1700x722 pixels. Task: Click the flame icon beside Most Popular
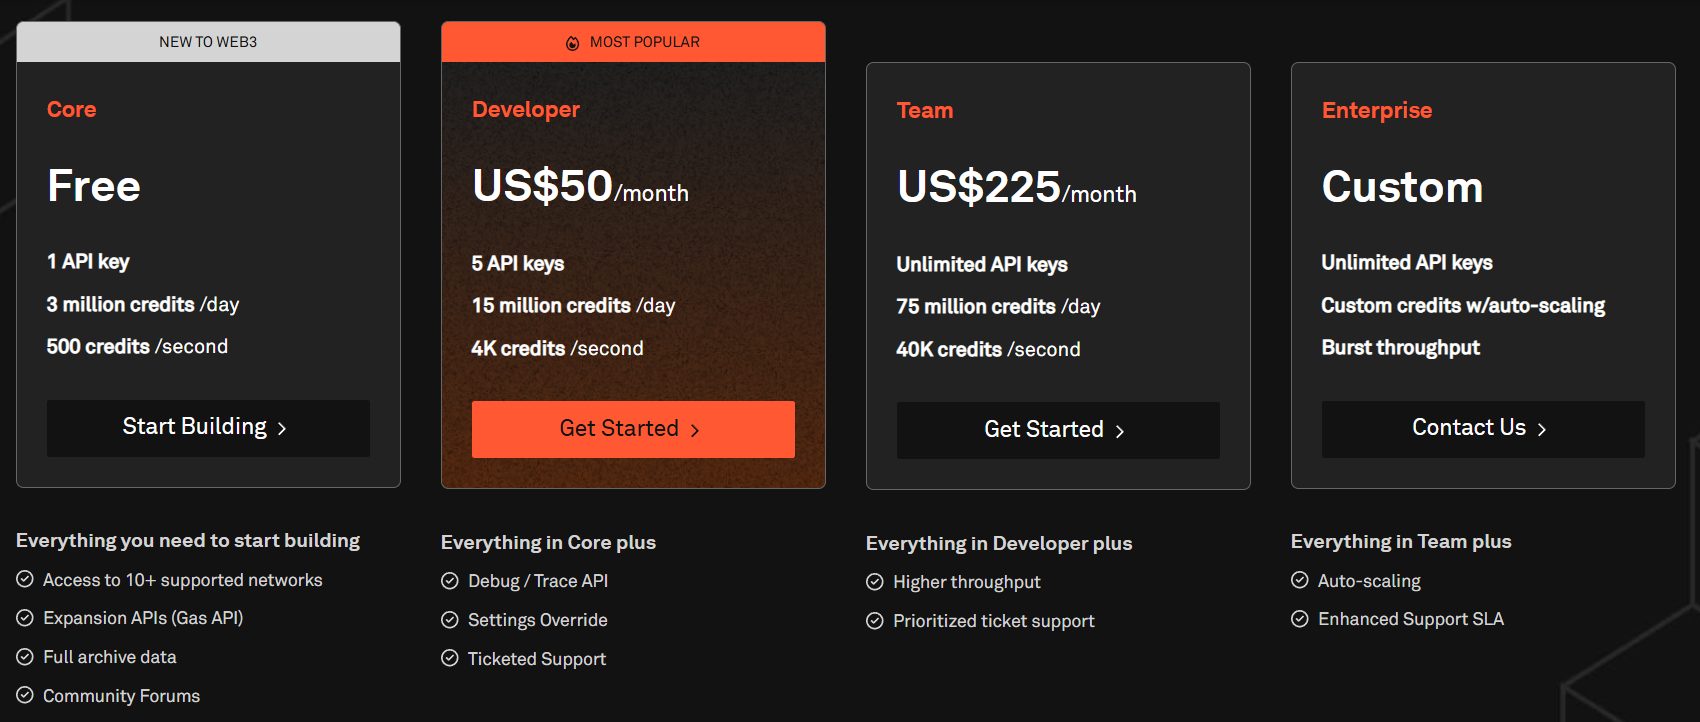tap(573, 43)
